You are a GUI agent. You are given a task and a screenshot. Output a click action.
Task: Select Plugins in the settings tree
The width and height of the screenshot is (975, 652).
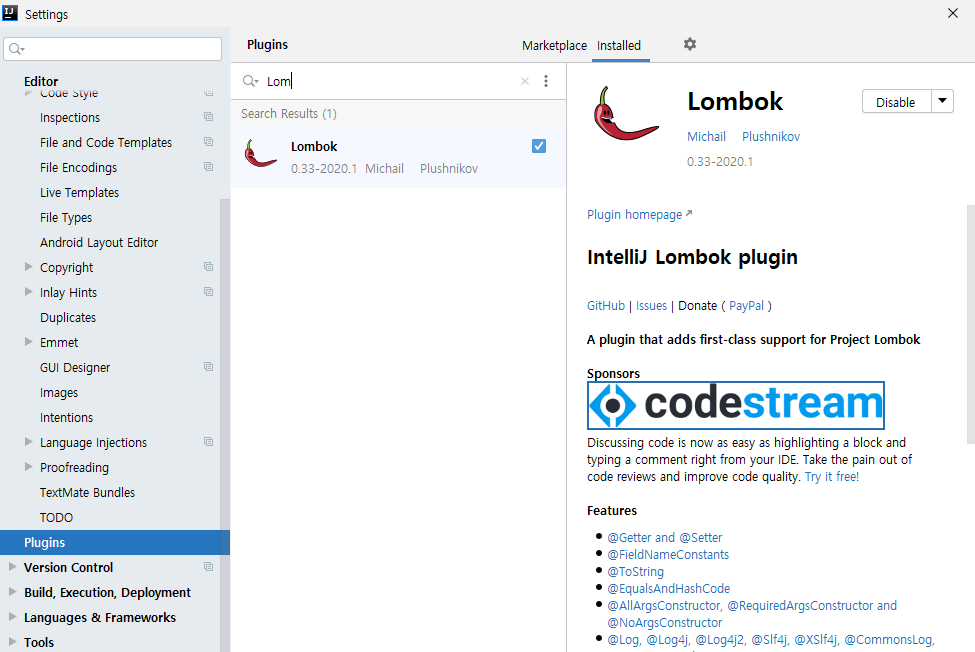tap(115, 543)
